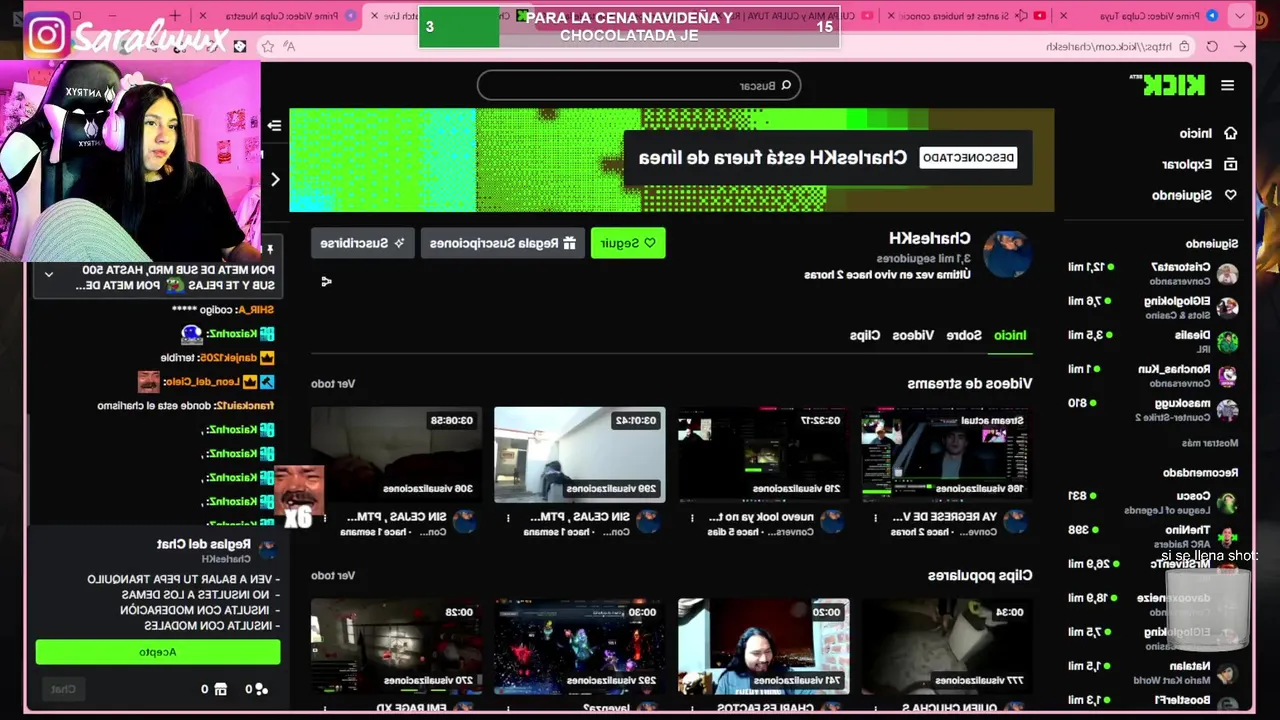The height and width of the screenshot is (720, 1280).
Task: Click the browser back arrow icon
Action: (x=1241, y=46)
